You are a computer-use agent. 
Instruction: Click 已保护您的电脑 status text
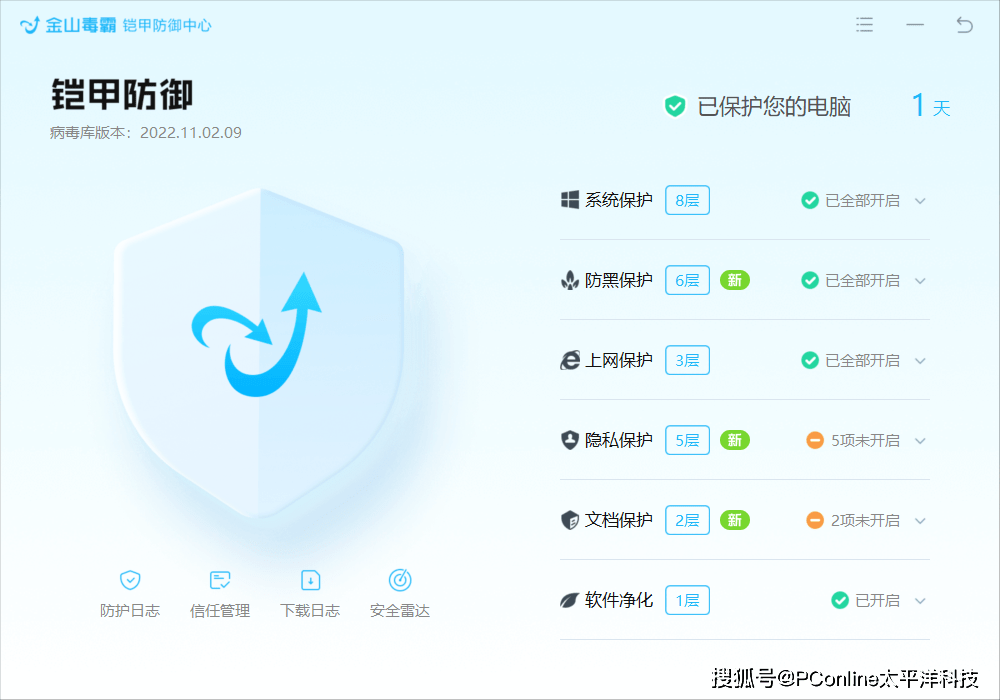pyautogui.click(x=774, y=106)
